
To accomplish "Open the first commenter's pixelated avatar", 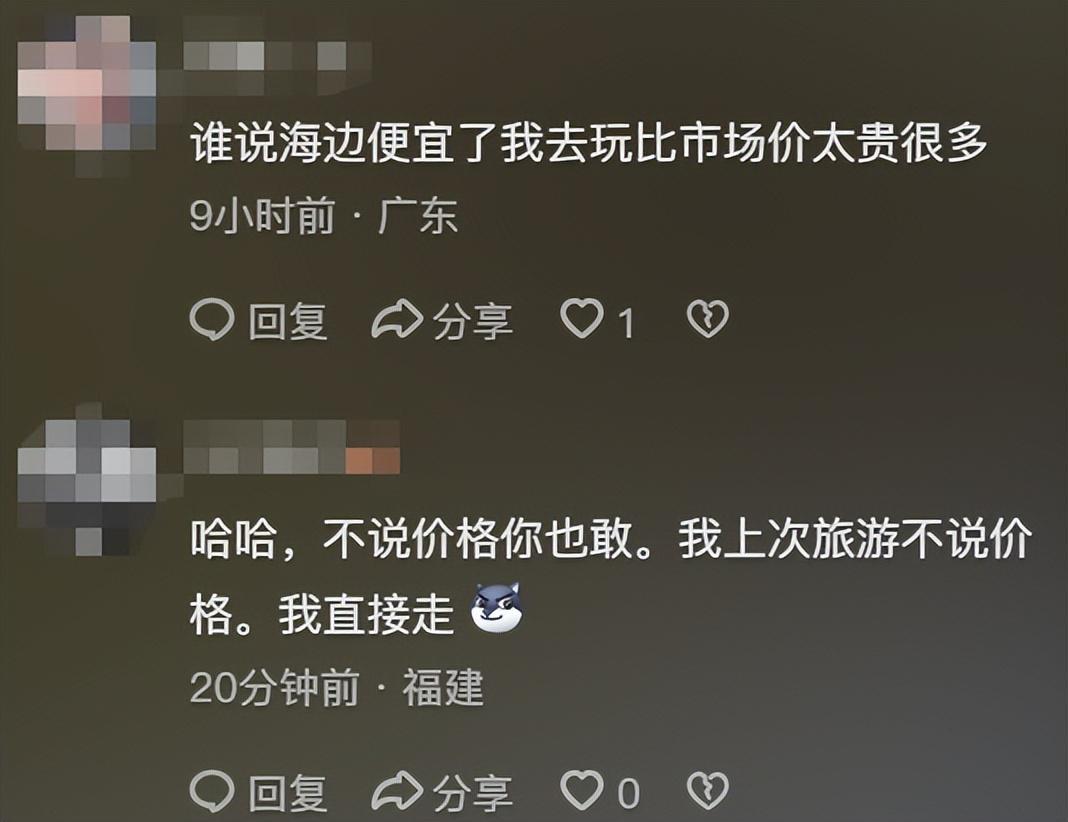I will coord(87,95).
